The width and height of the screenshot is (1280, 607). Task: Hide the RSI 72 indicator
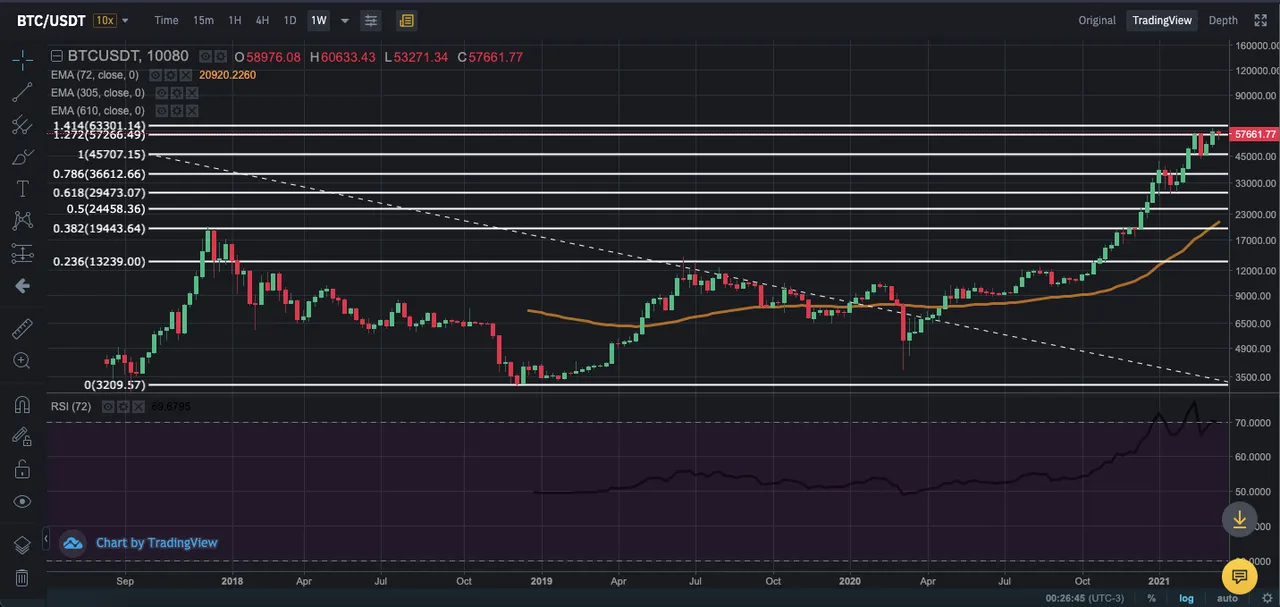tap(109, 407)
